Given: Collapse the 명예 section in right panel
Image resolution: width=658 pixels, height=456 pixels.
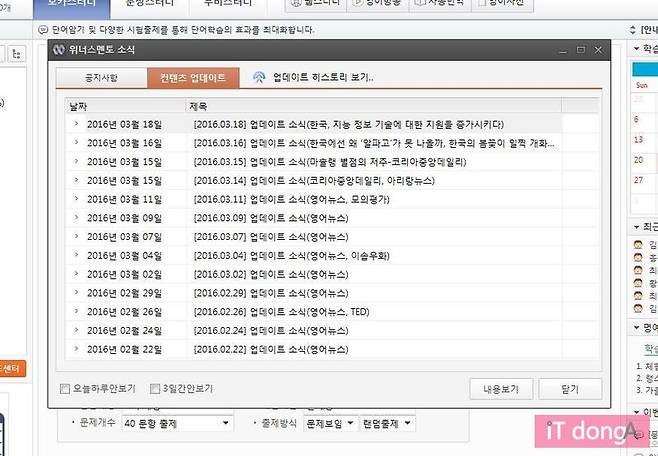Looking at the screenshot, I should click(636, 327).
